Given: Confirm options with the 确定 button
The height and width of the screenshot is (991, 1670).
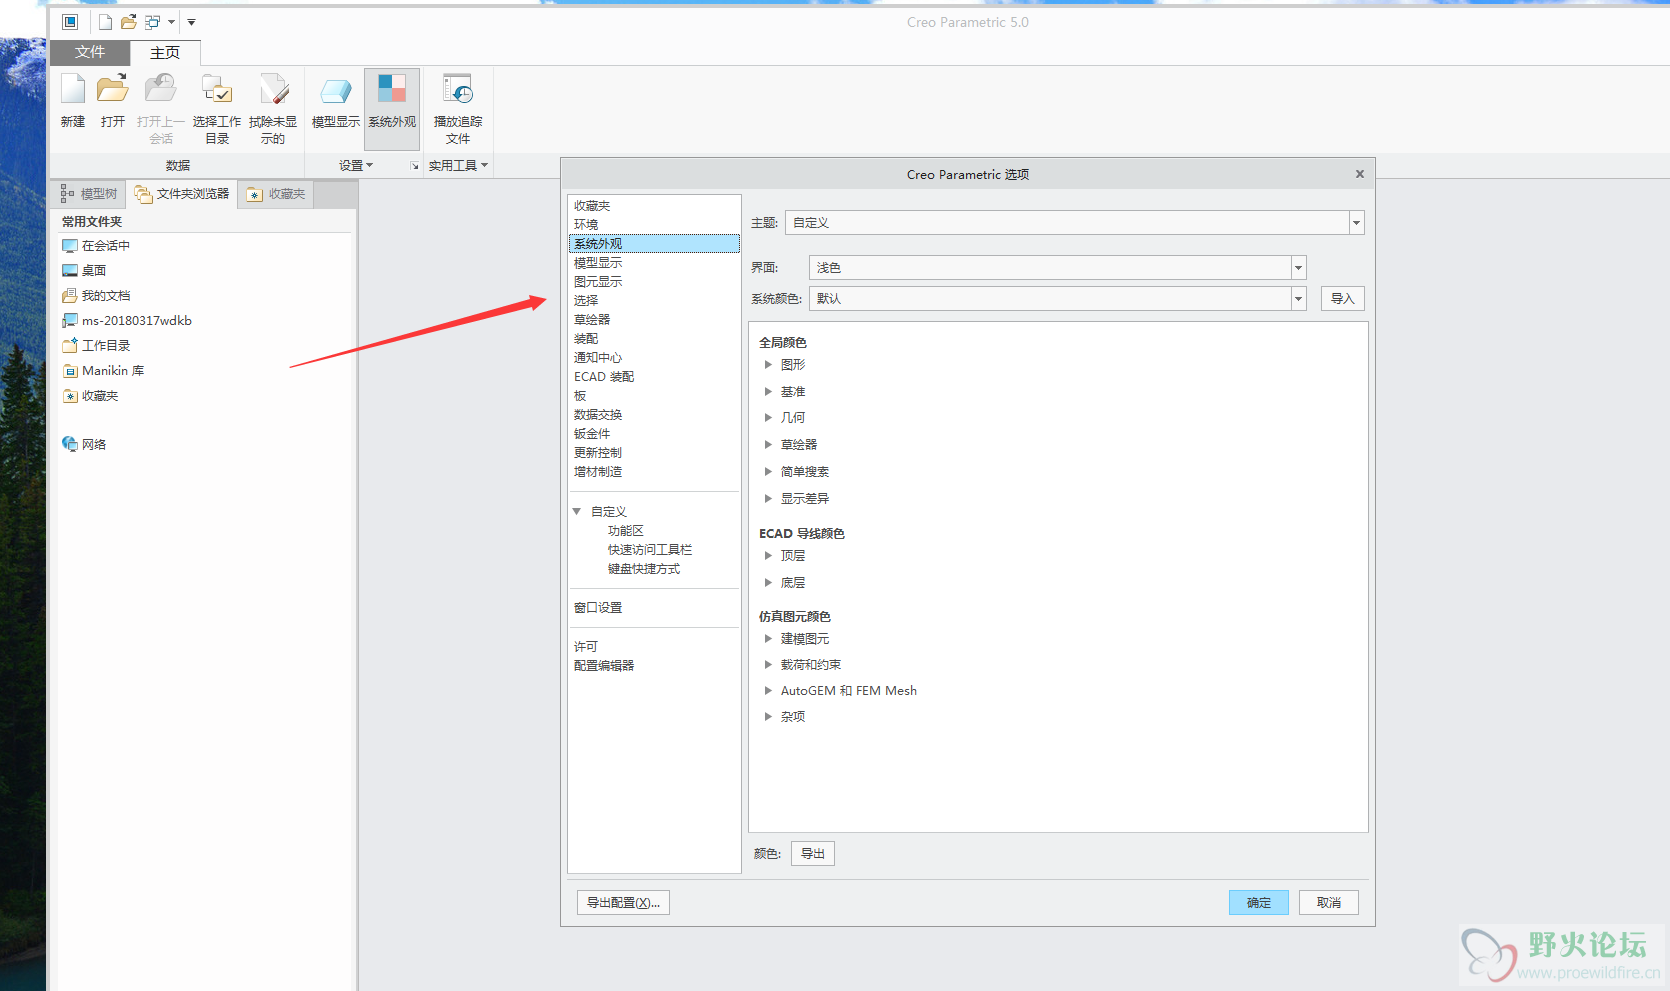Looking at the screenshot, I should pyautogui.click(x=1259, y=903).
